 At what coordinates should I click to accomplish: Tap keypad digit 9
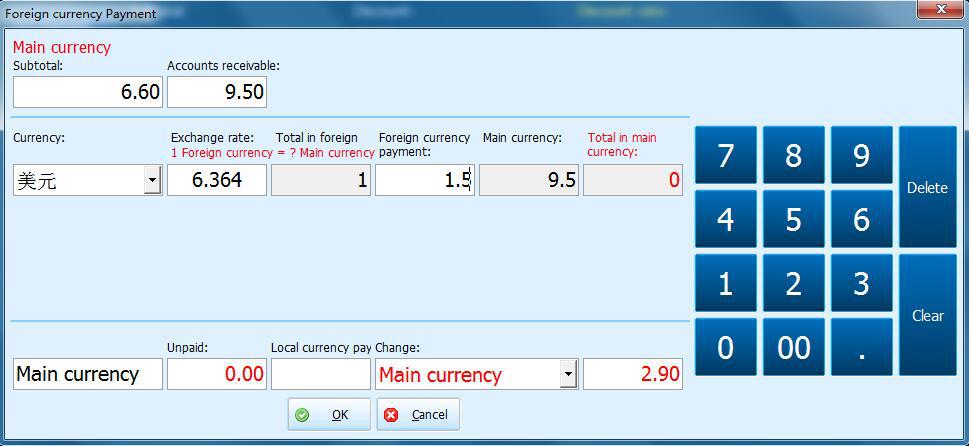point(861,155)
